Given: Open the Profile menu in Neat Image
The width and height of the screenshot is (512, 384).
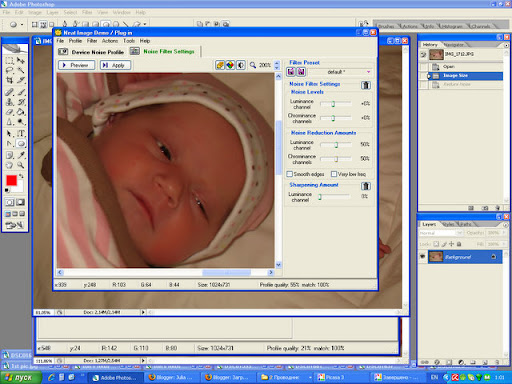Looking at the screenshot, I should pyautogui.click(x=75, y=41).
